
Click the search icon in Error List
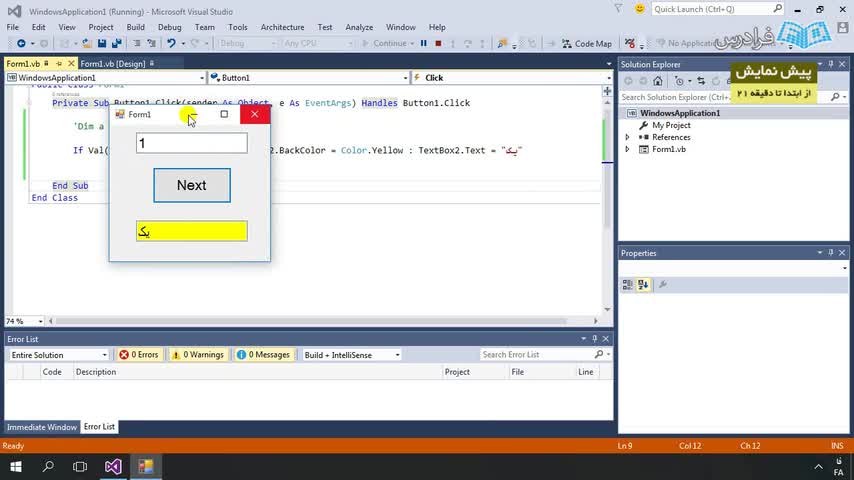[599, 355]
